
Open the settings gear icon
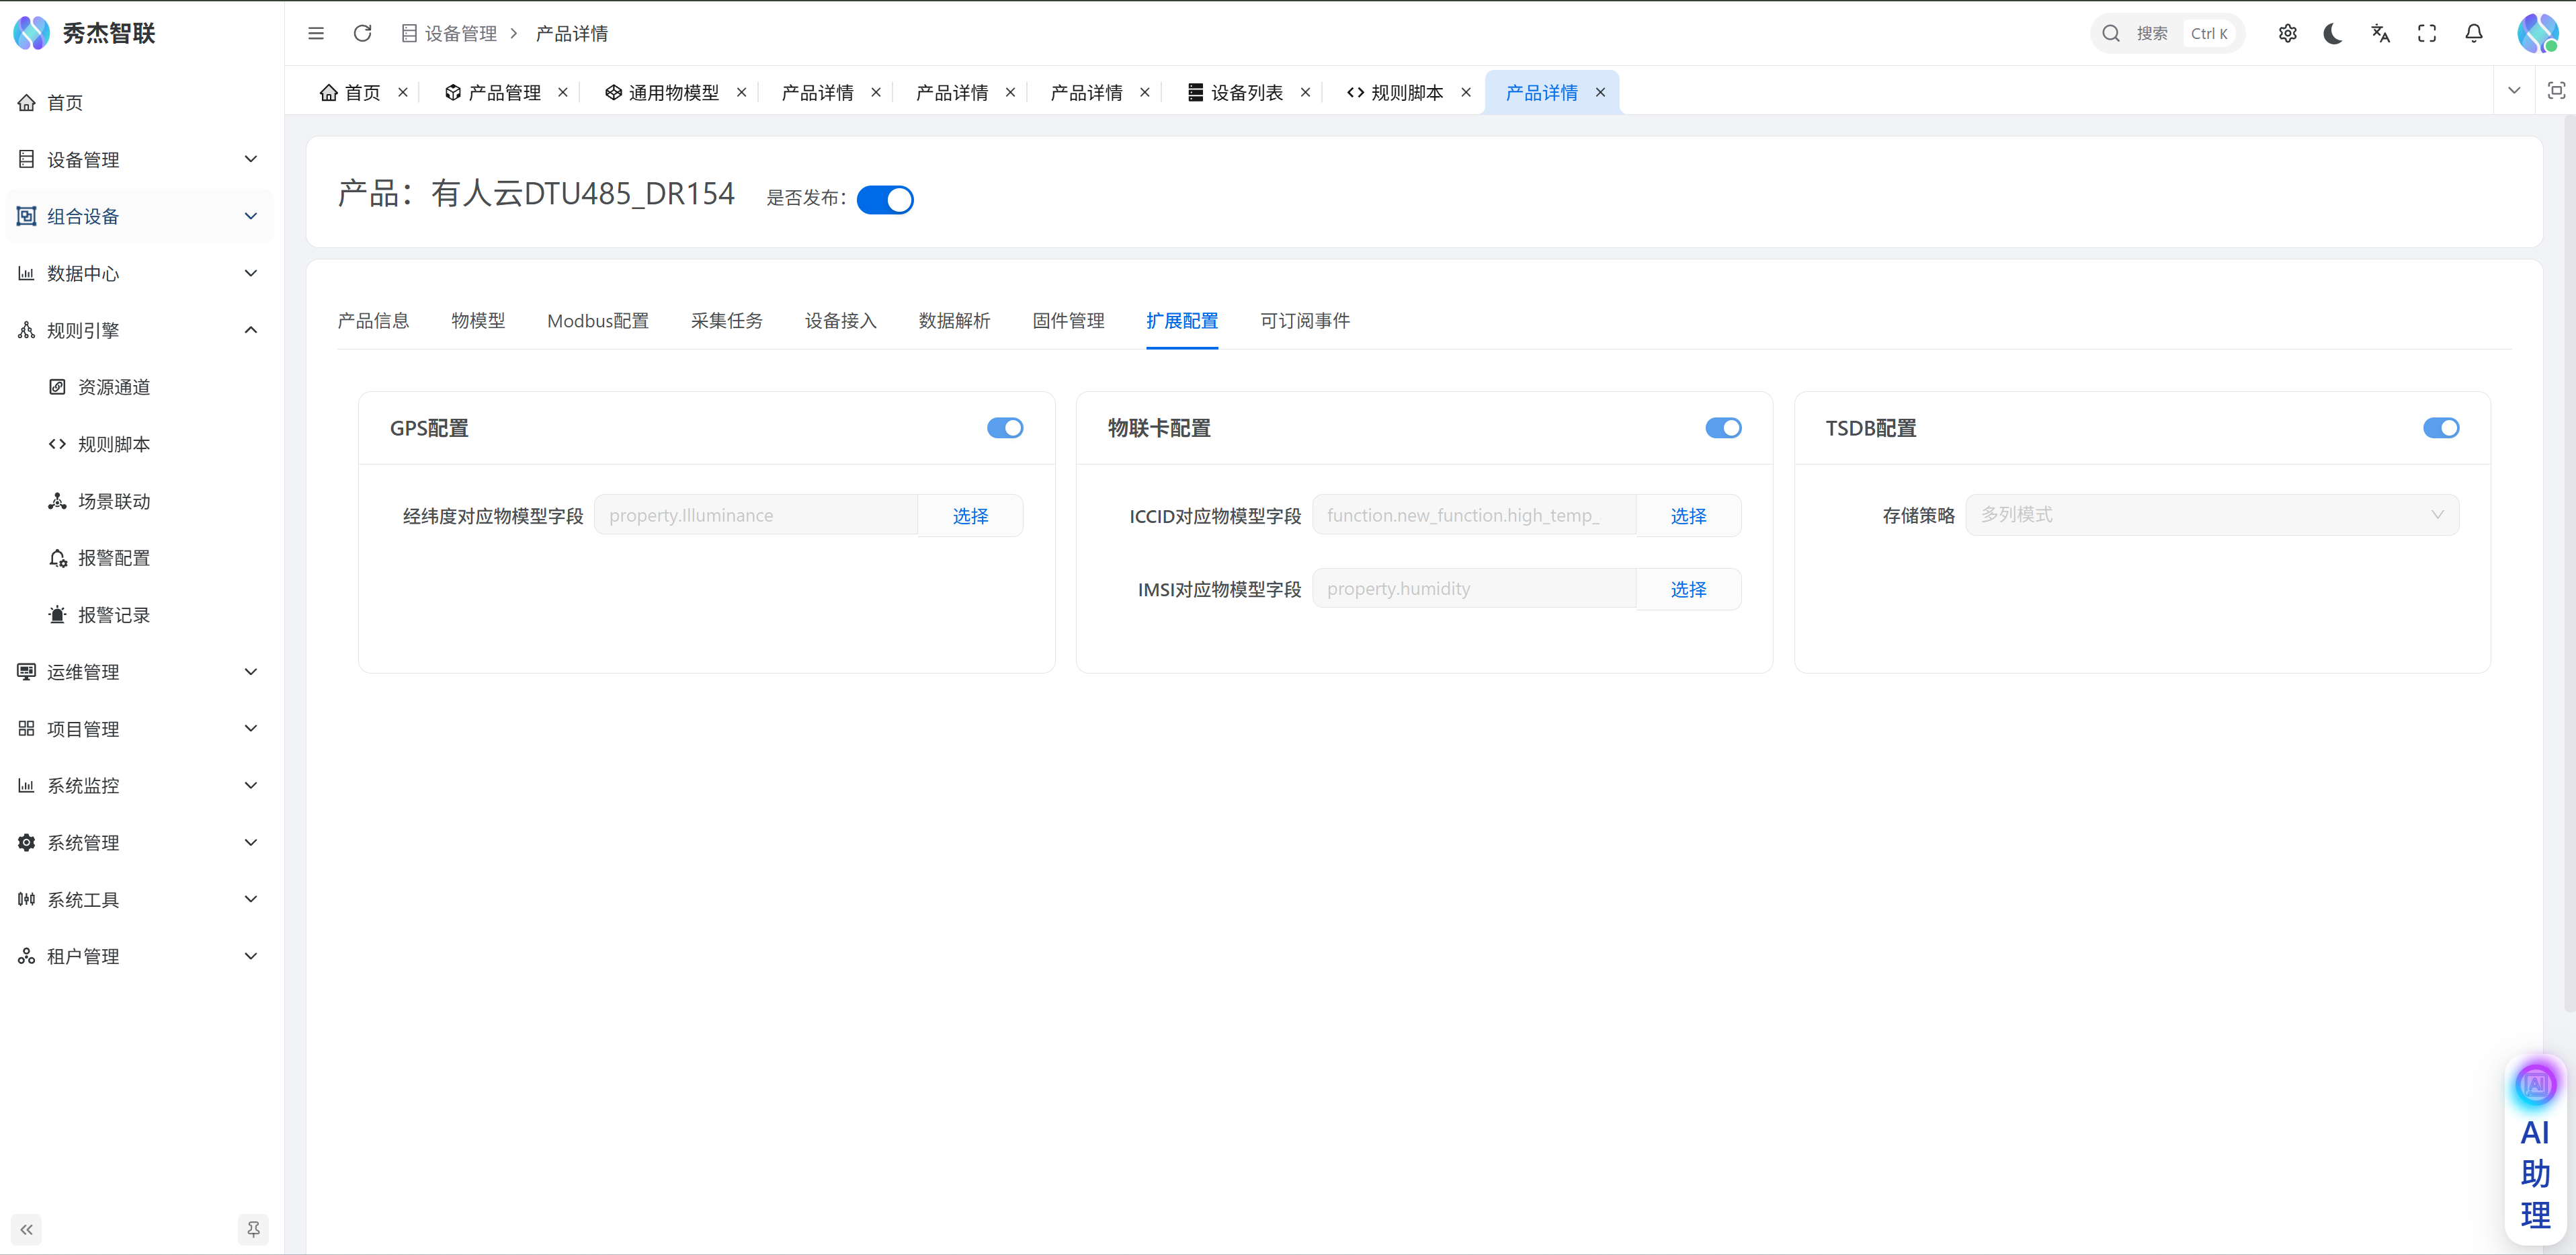point(2287,33)
